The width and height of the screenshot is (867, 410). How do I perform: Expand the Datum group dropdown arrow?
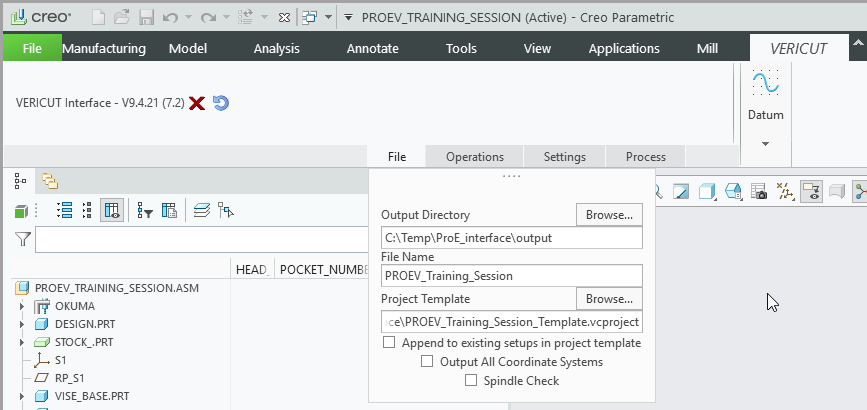point(766,144)
